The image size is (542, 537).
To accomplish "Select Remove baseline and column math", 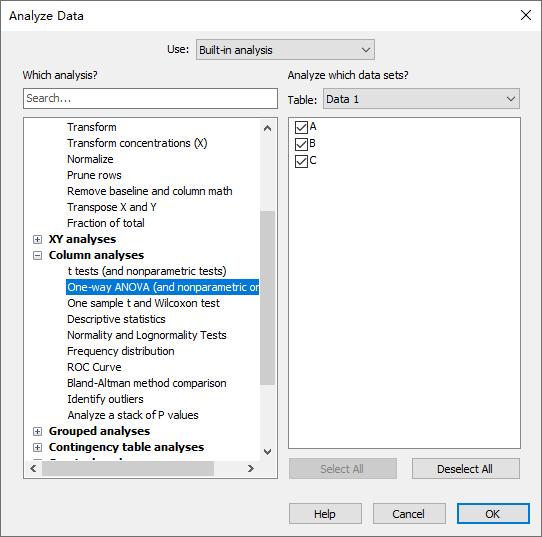I will pyautogui.click(x=150, y=191).
